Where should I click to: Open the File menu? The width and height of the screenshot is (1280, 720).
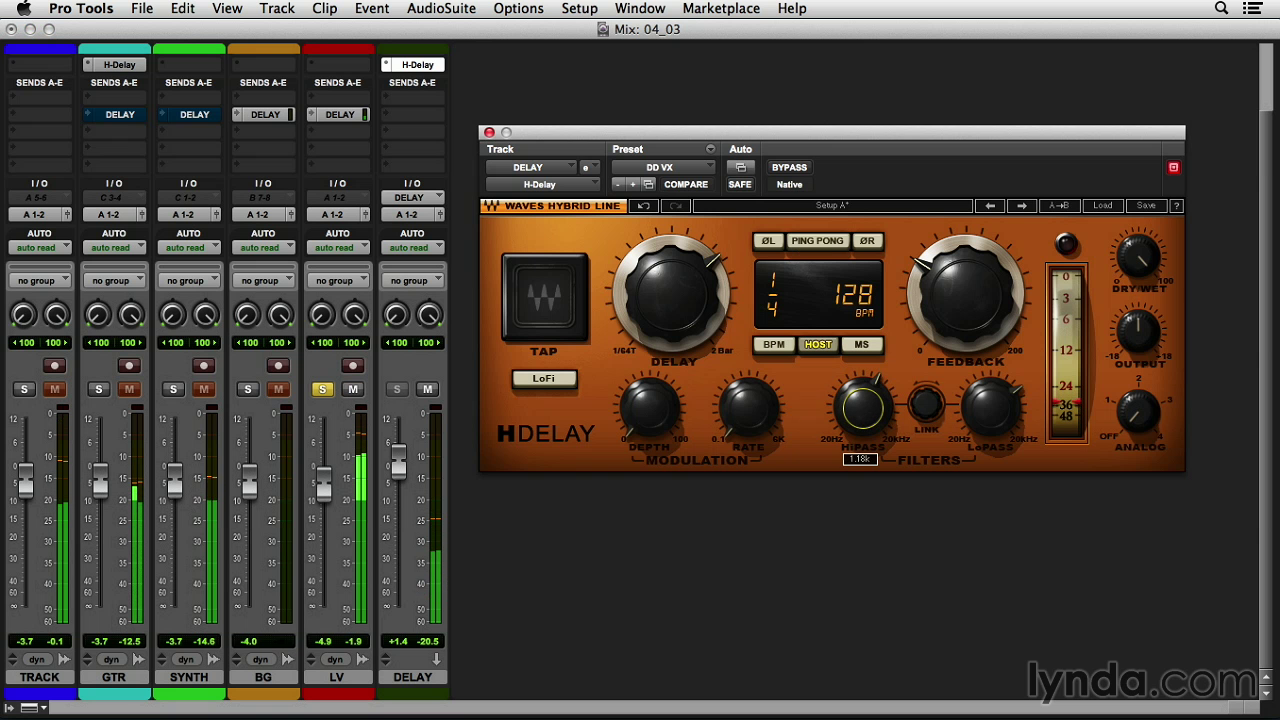tap(142, 9)
